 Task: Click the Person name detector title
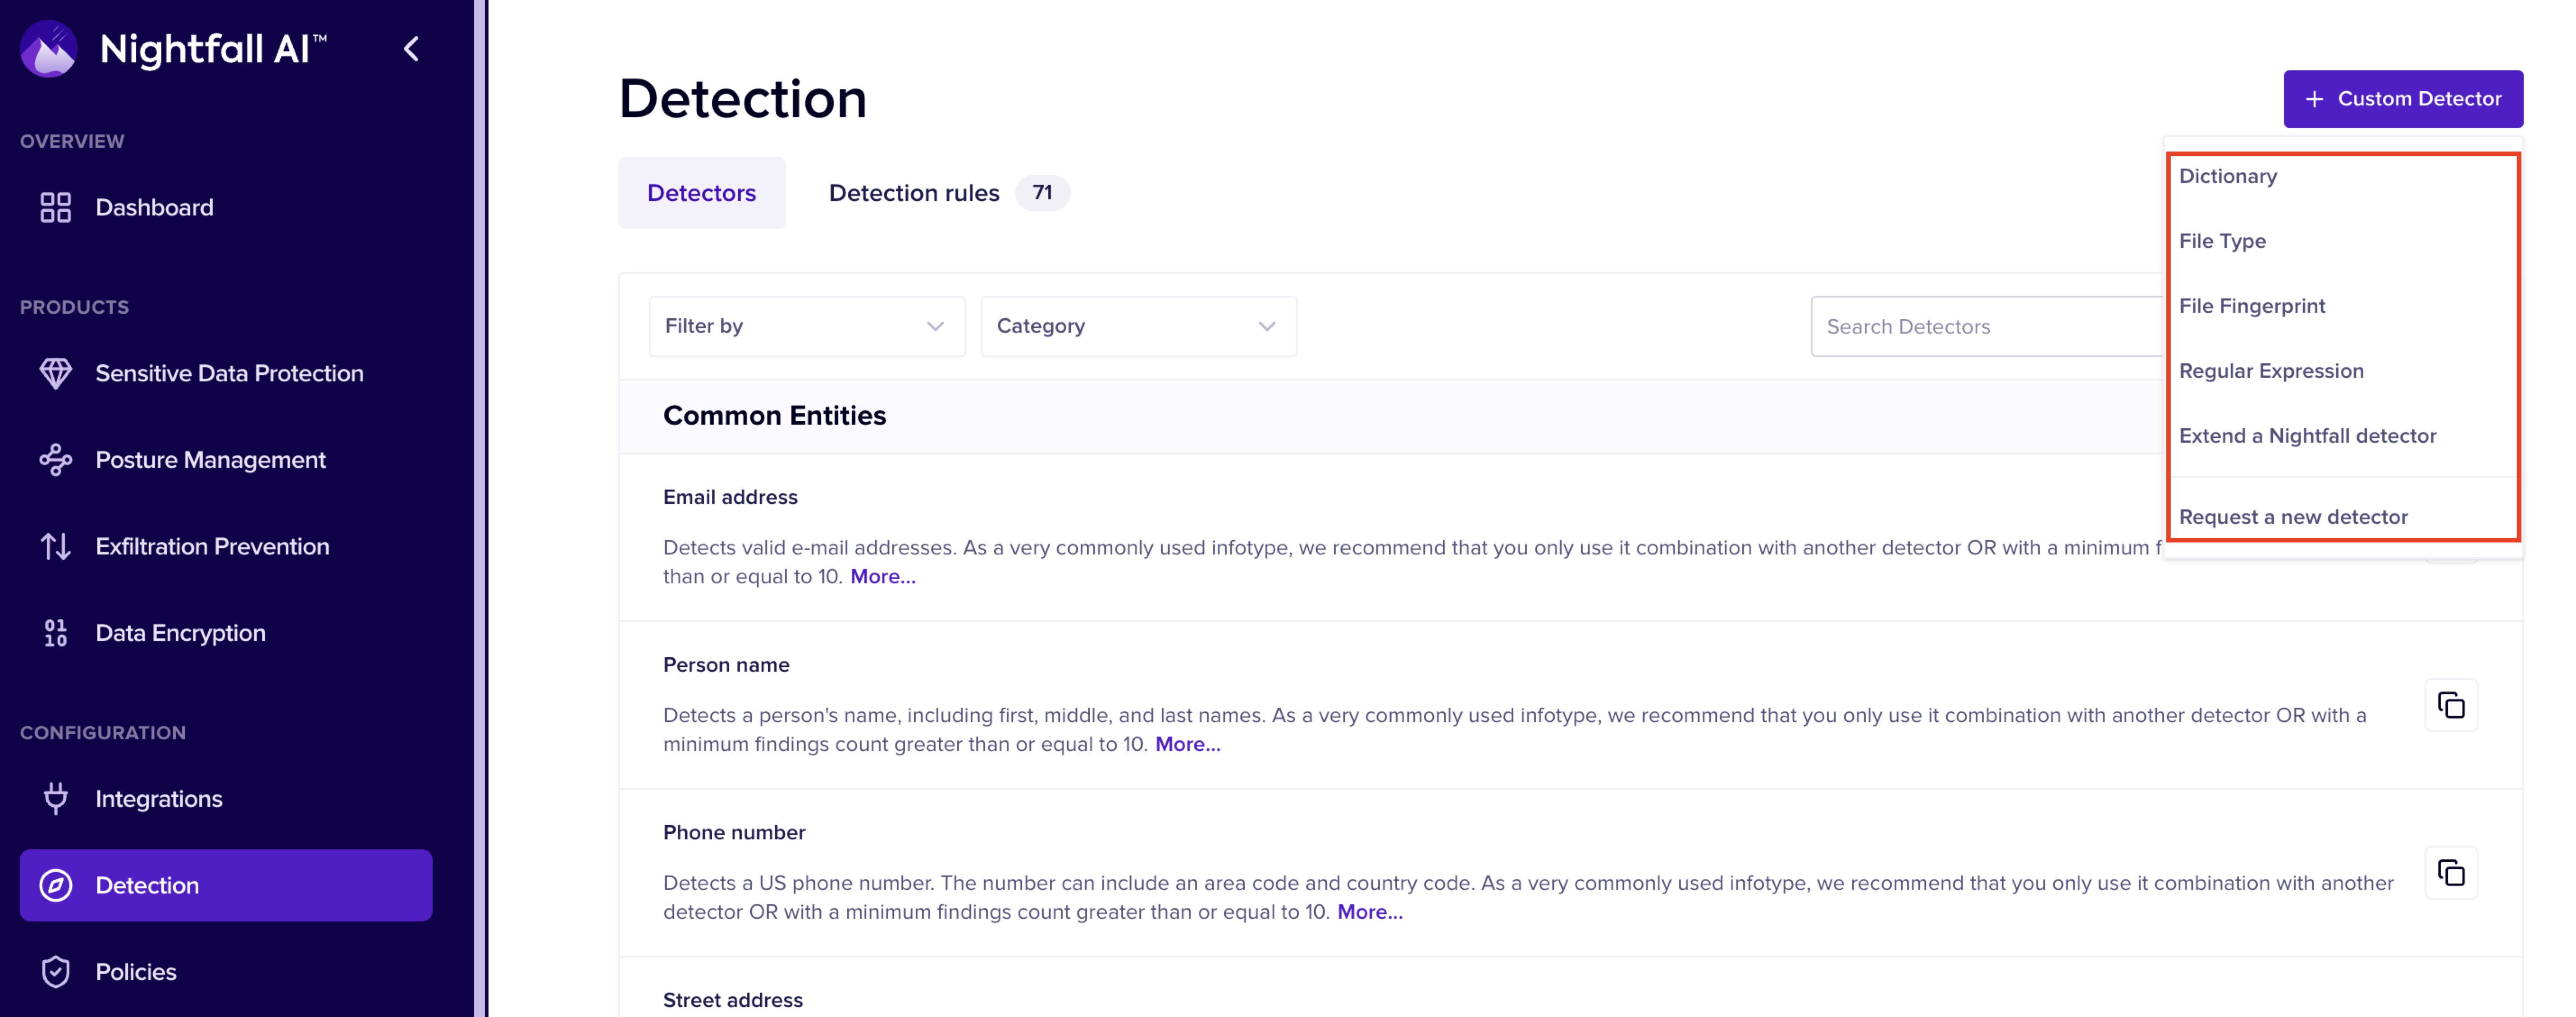726,665
